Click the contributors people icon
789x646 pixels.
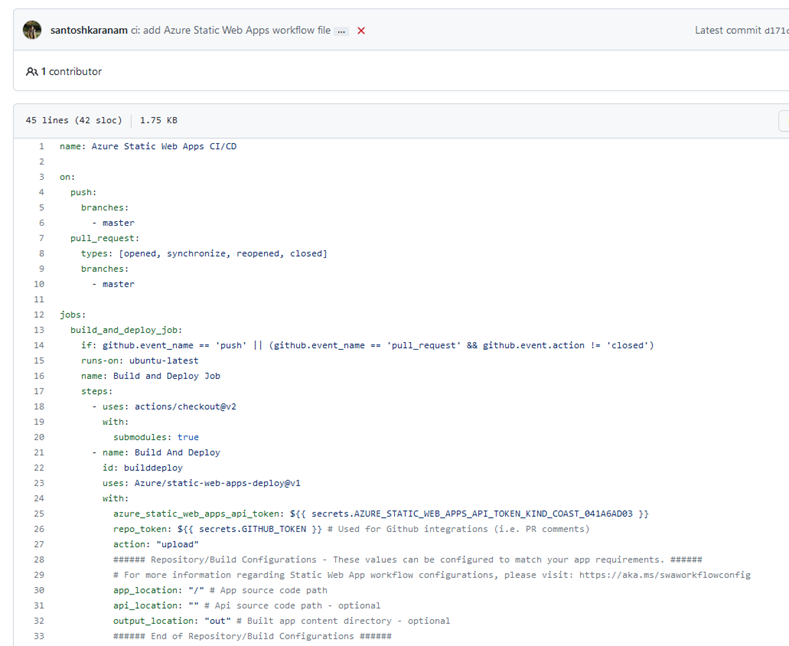point(32,71)
